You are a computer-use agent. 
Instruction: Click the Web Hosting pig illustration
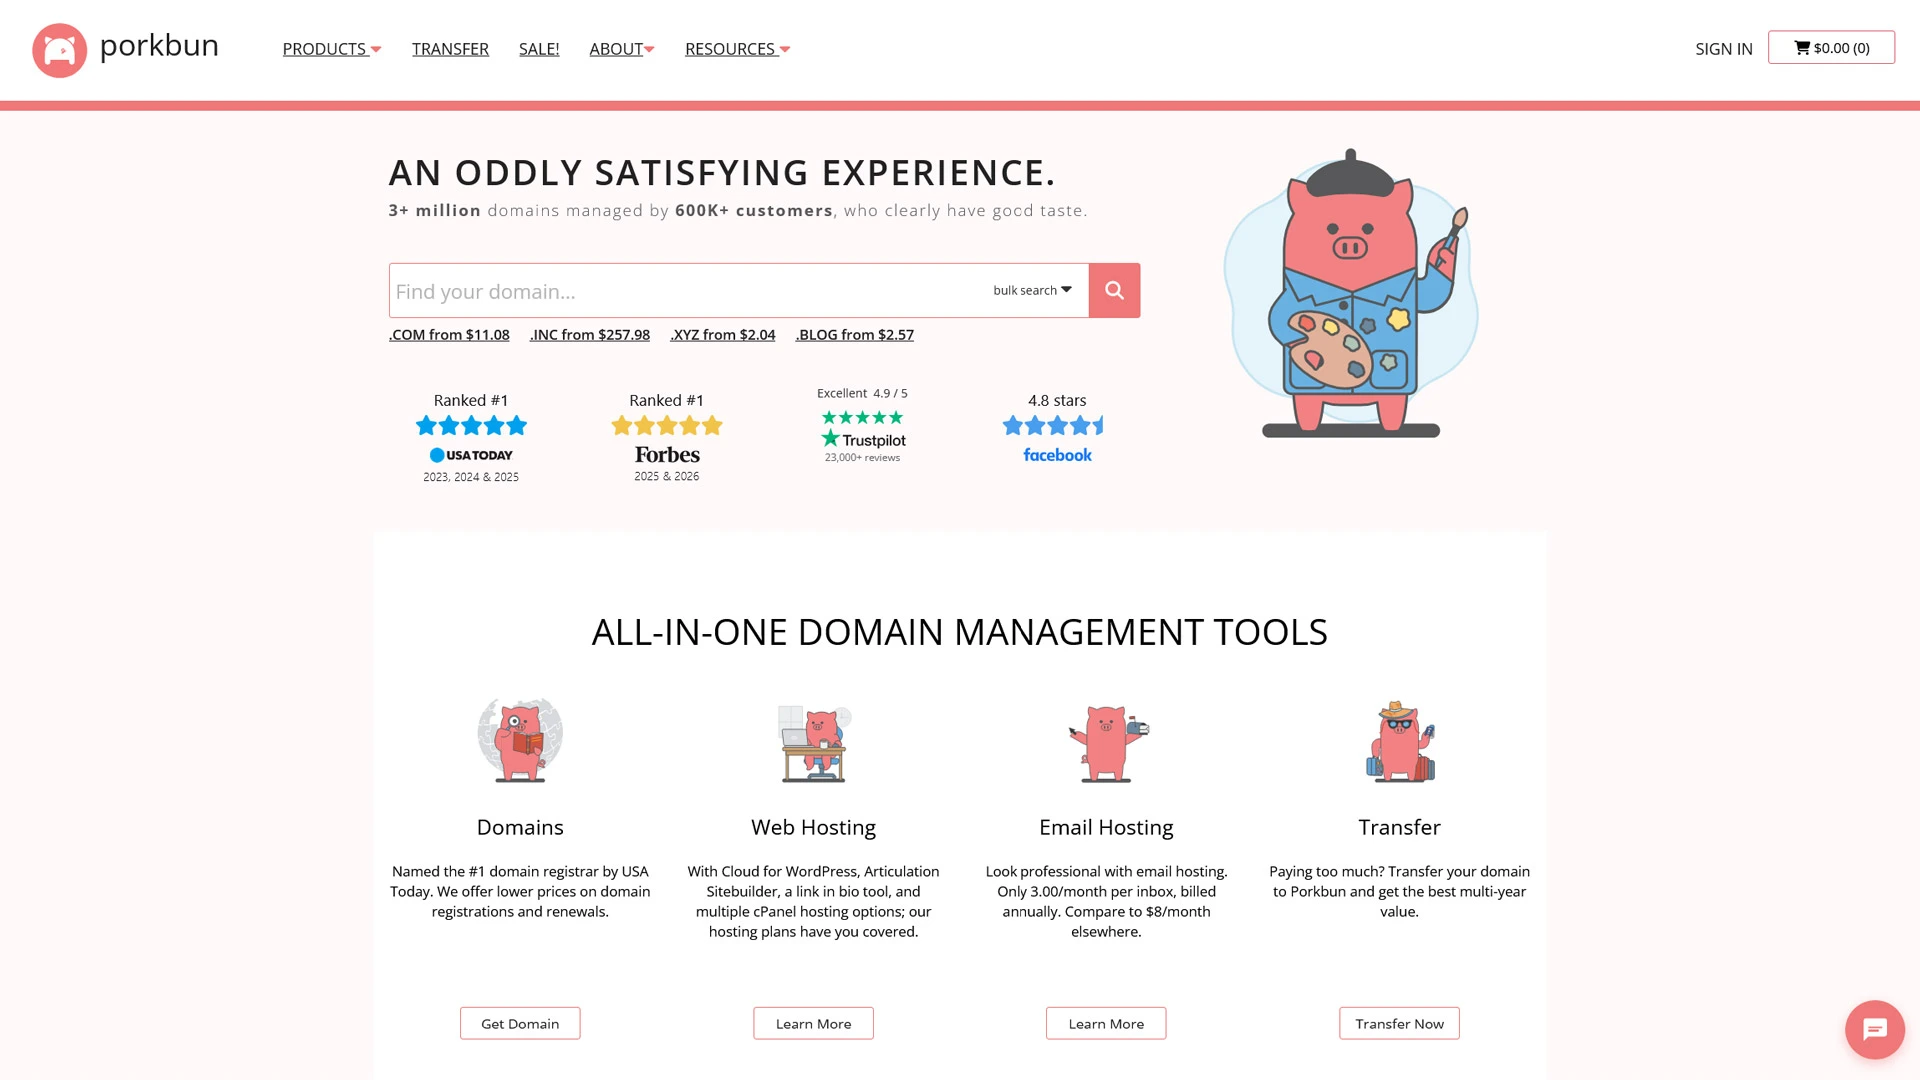pos(814,743)
